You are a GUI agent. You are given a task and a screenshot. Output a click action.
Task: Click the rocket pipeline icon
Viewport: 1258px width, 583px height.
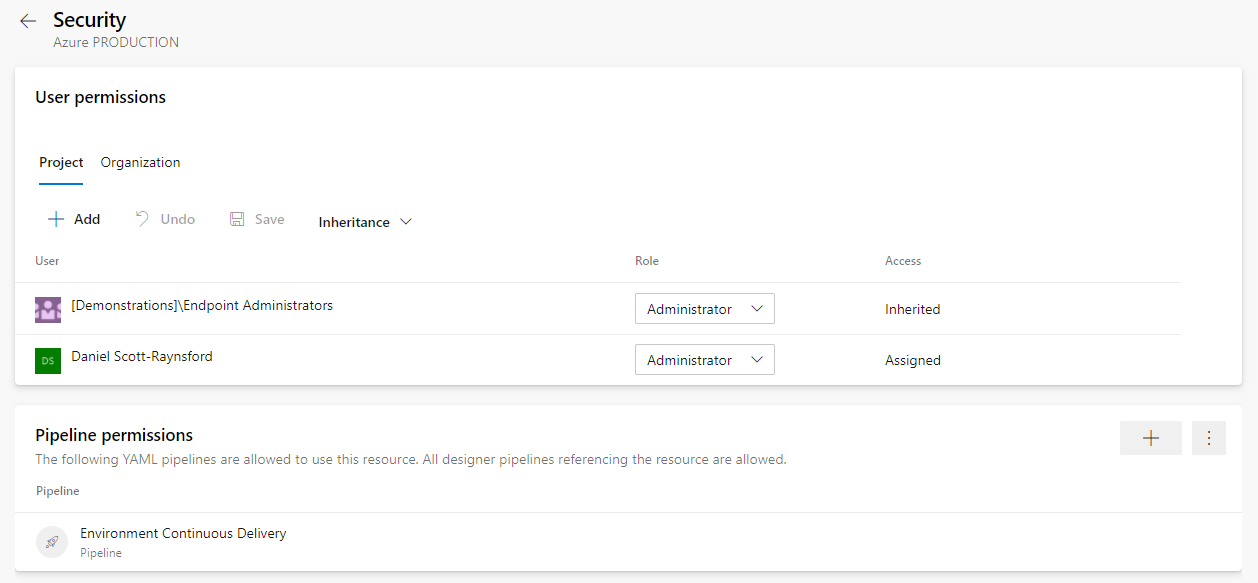(52, 542)
